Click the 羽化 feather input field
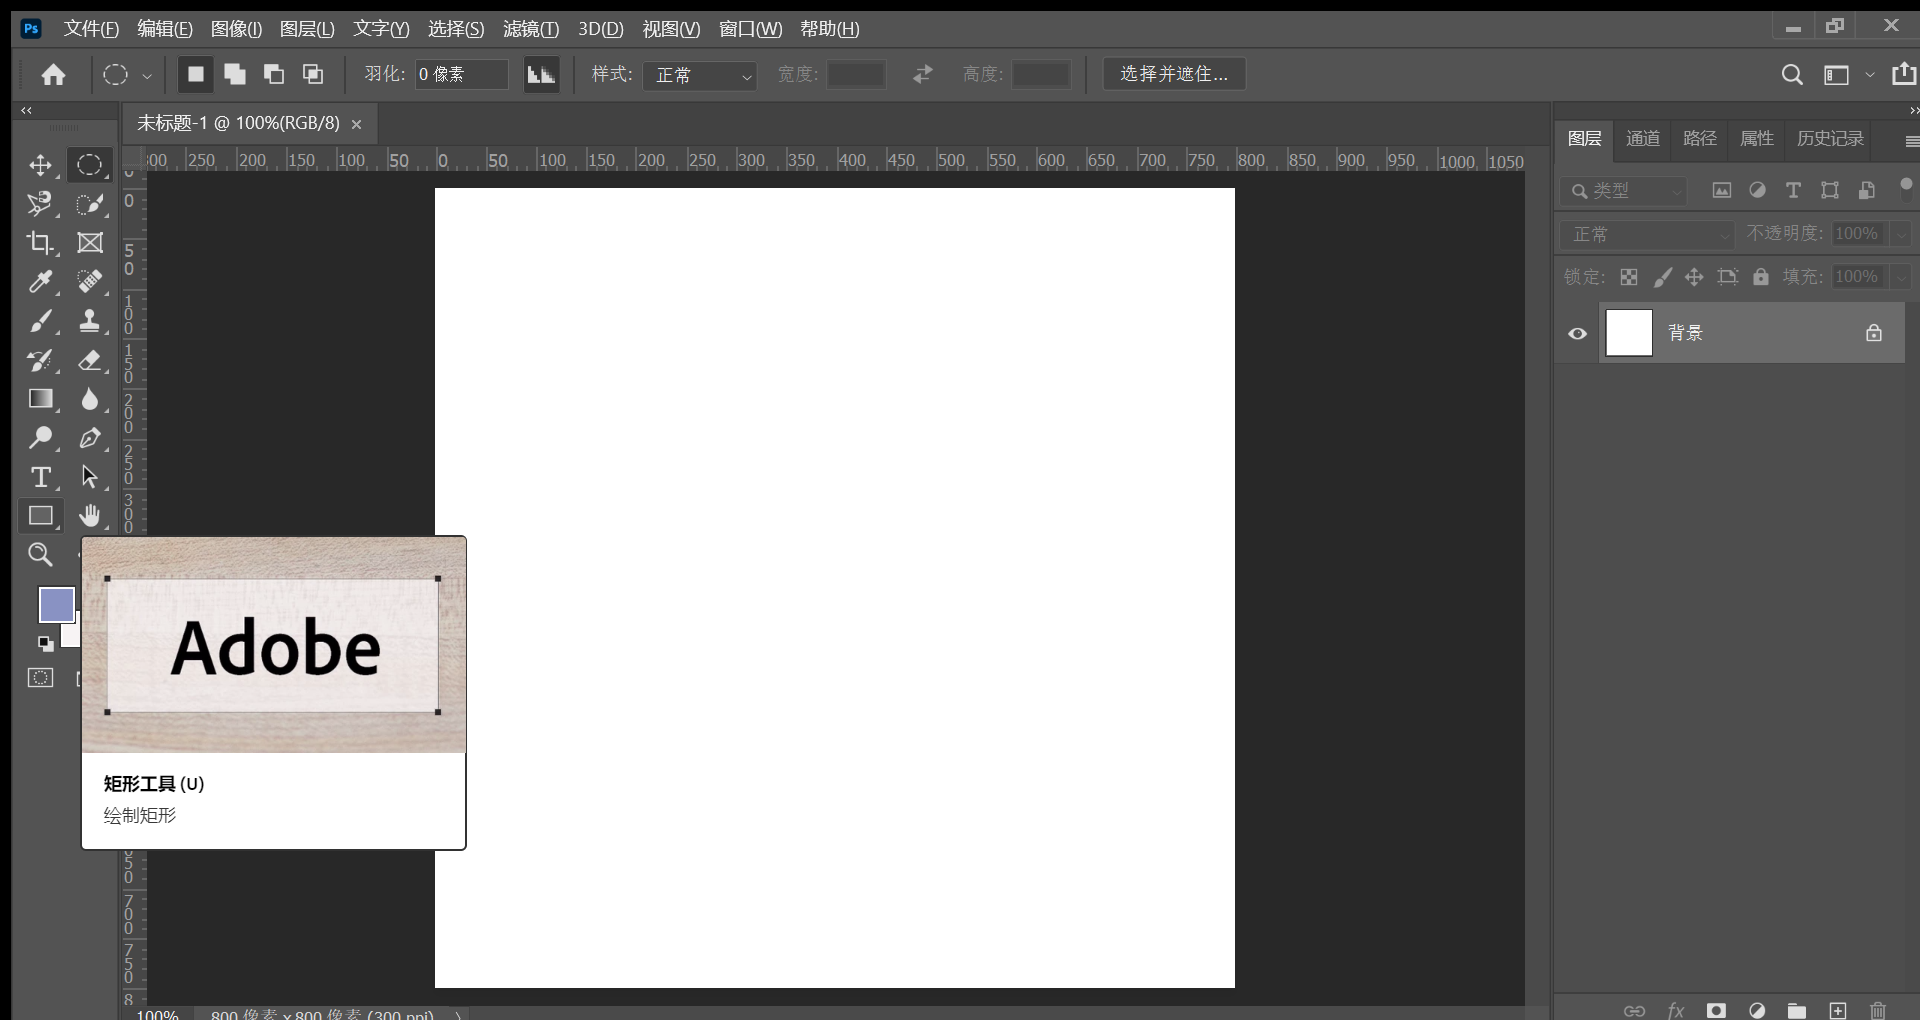 tap(461, 74)
